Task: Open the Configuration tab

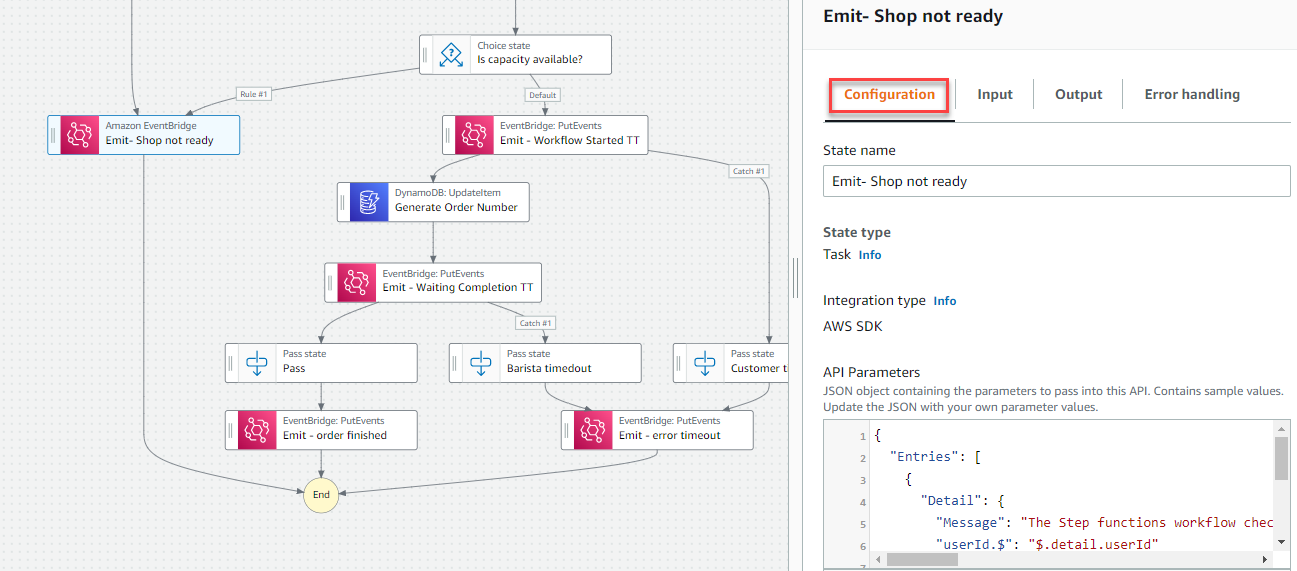Action: (889, 95)
